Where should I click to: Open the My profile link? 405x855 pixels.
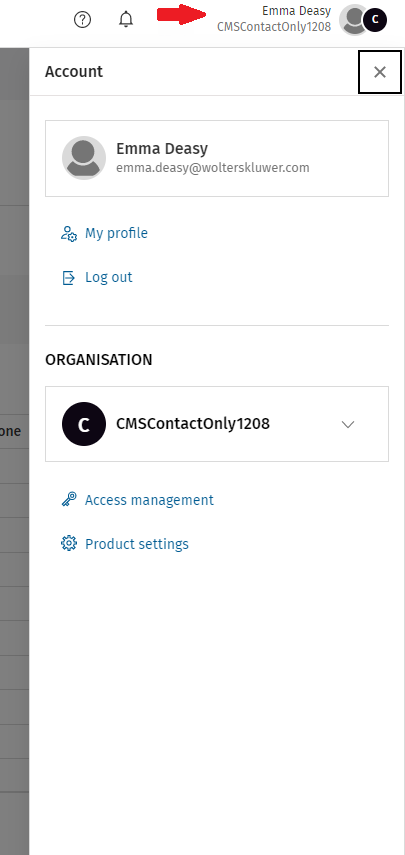(x=116, y=233)
